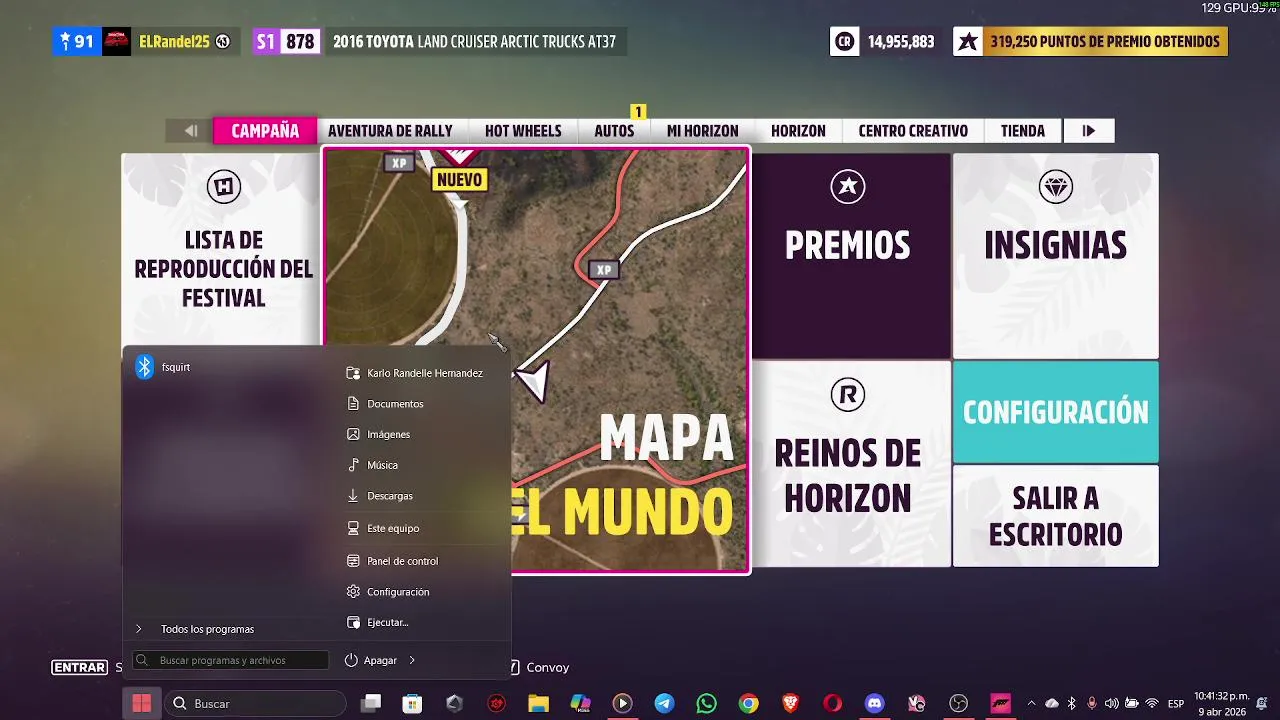Open media player icon on taskbar
This screenshot has width=1280, height=720.
[x=622, y=704]
